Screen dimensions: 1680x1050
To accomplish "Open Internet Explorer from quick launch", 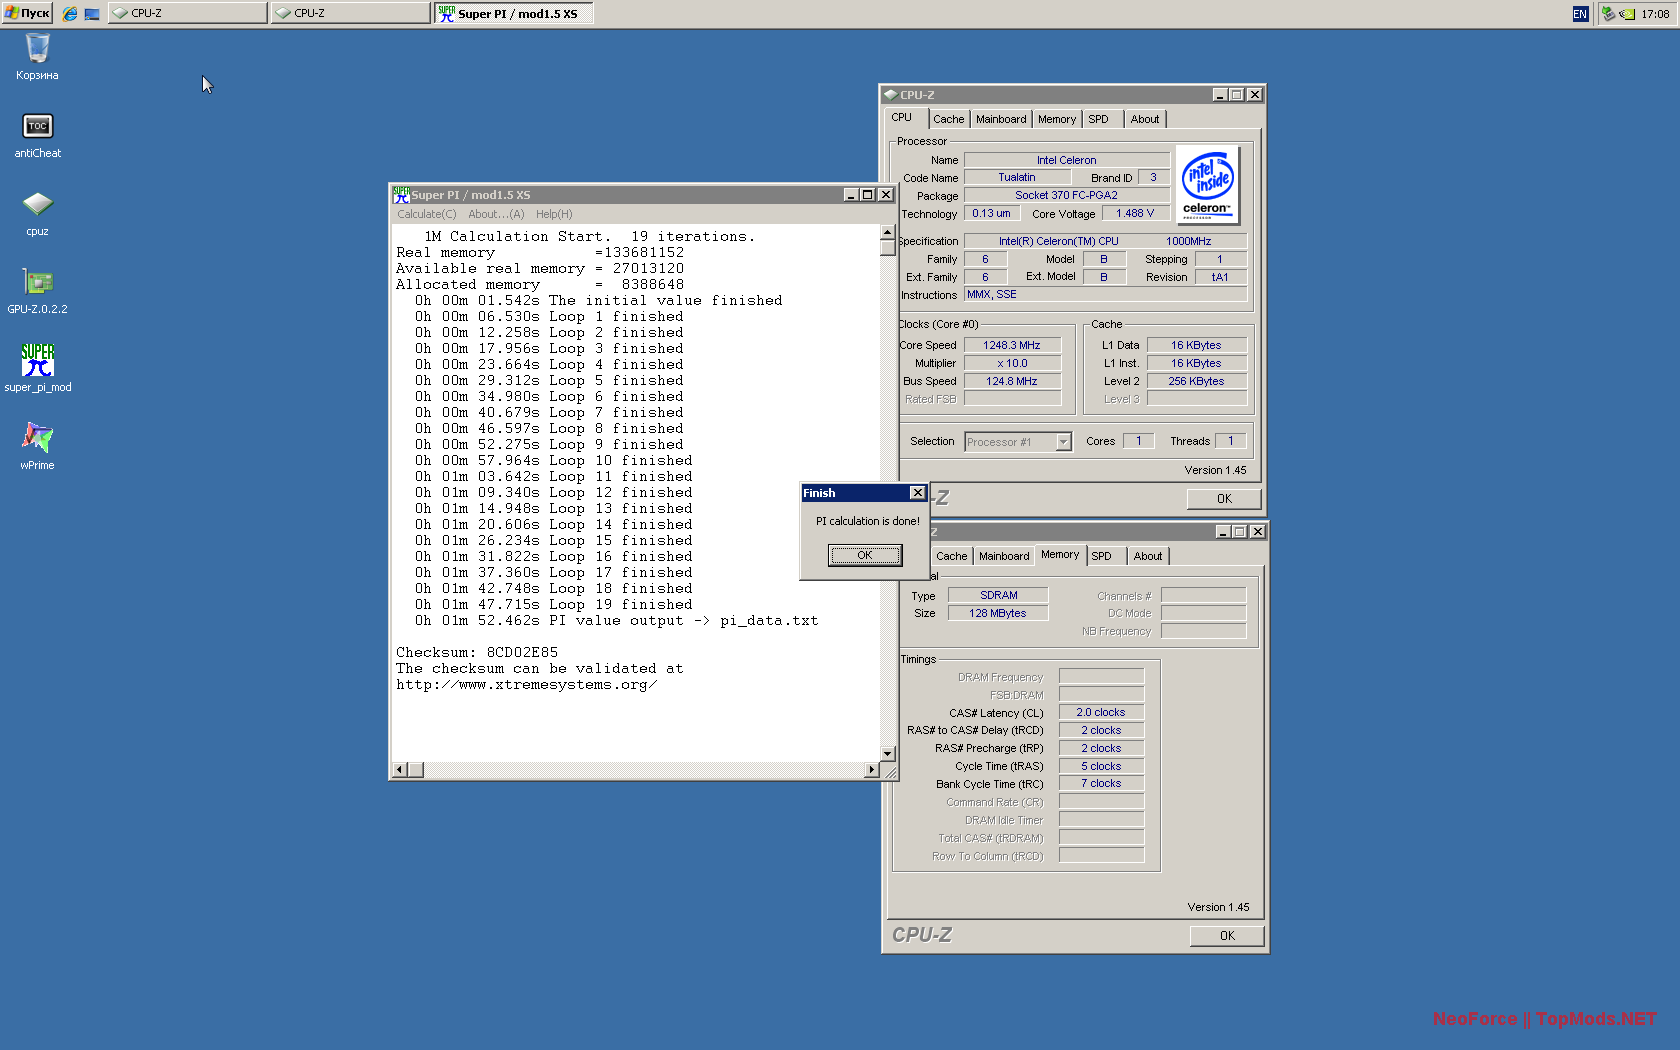I will [70, 13].
